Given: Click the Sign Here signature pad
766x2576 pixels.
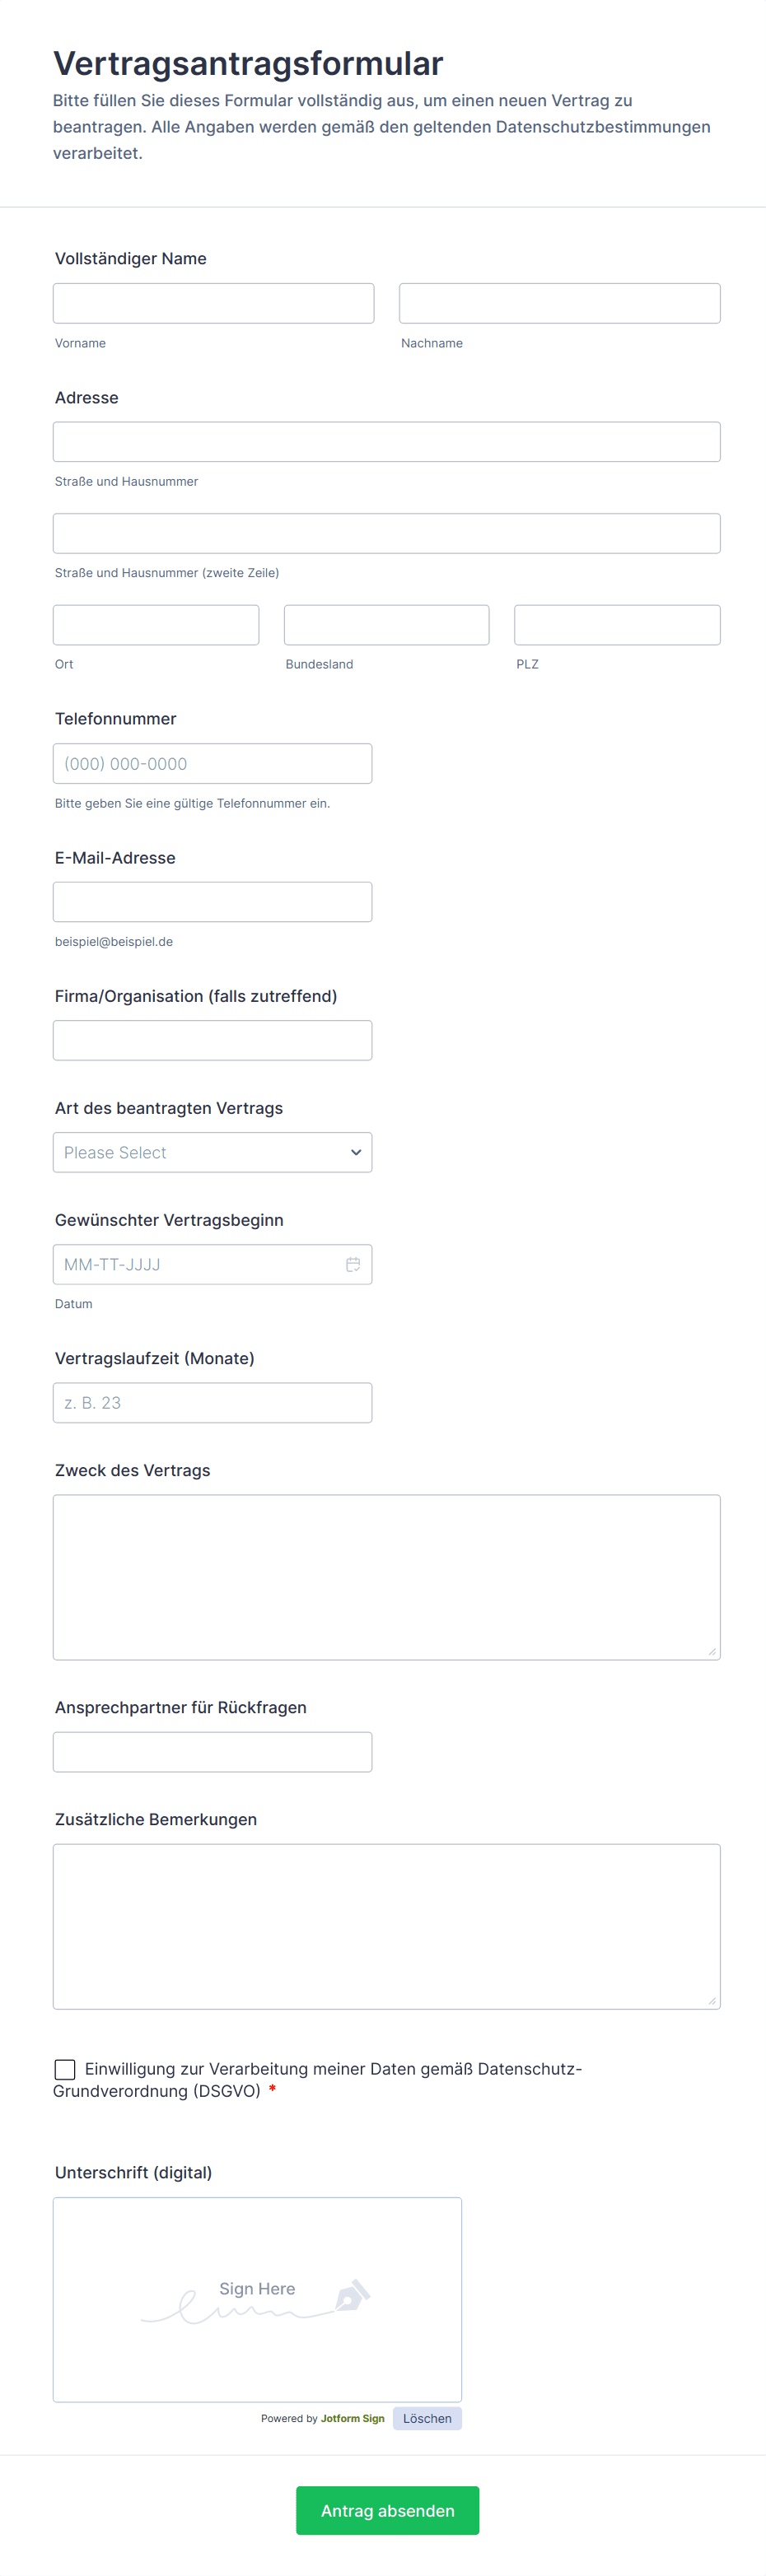Looking at the screenshot, I should pos(257,2299).
